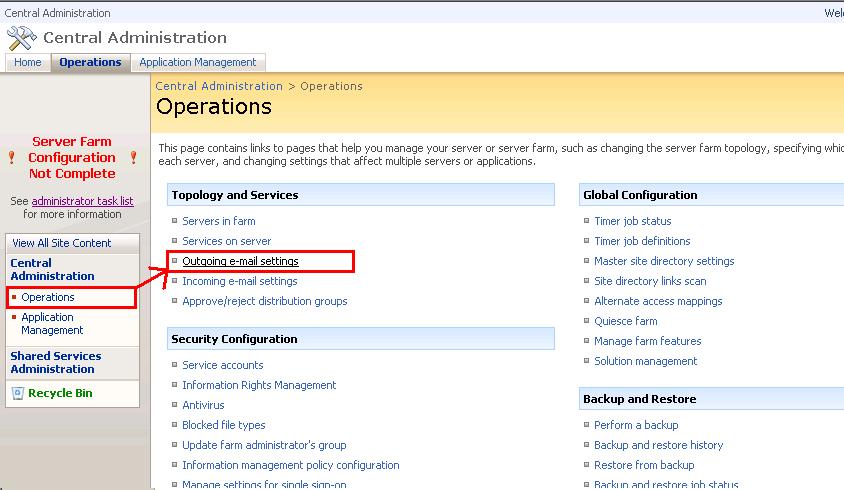Select the Operations tab
The width and height of the screenshot is (844, 490).
click(x=90, y=62)
